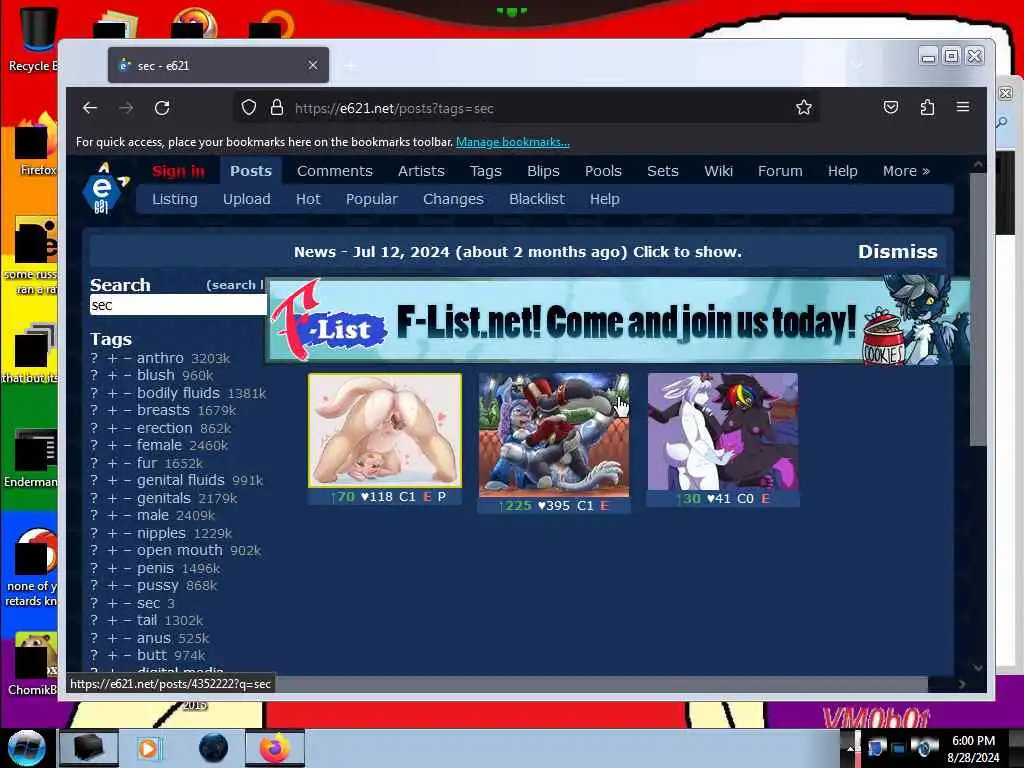Expand the news banner 'Click to show.'
1024x768 pixels.
pos(687,252)
